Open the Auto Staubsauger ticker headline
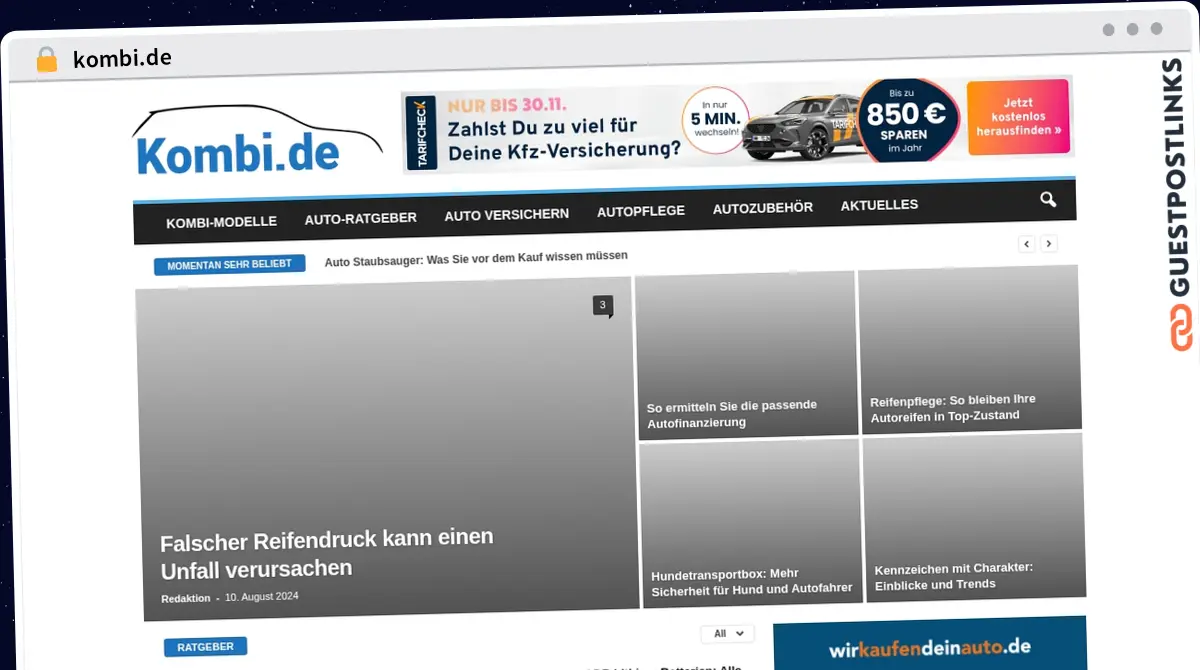 point(476,258)
